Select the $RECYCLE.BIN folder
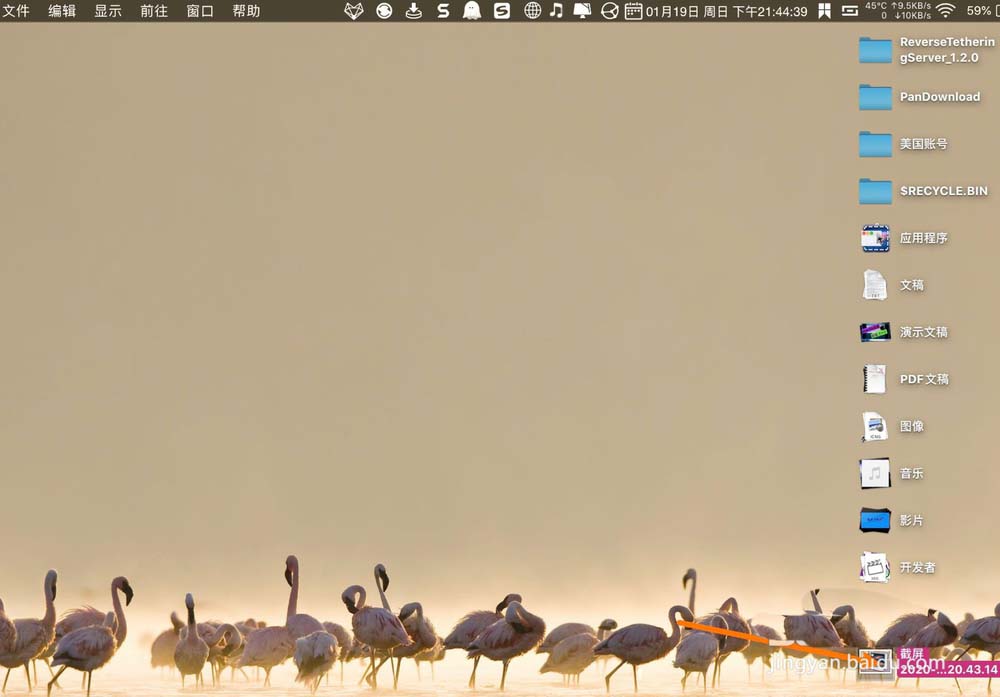 (875, 191)
